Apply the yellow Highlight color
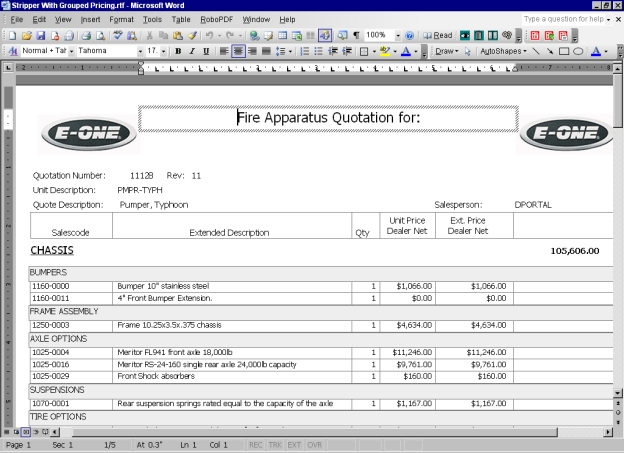Viewport: 624px width, 453px height. pyautogui.click(x=385, y=51)
